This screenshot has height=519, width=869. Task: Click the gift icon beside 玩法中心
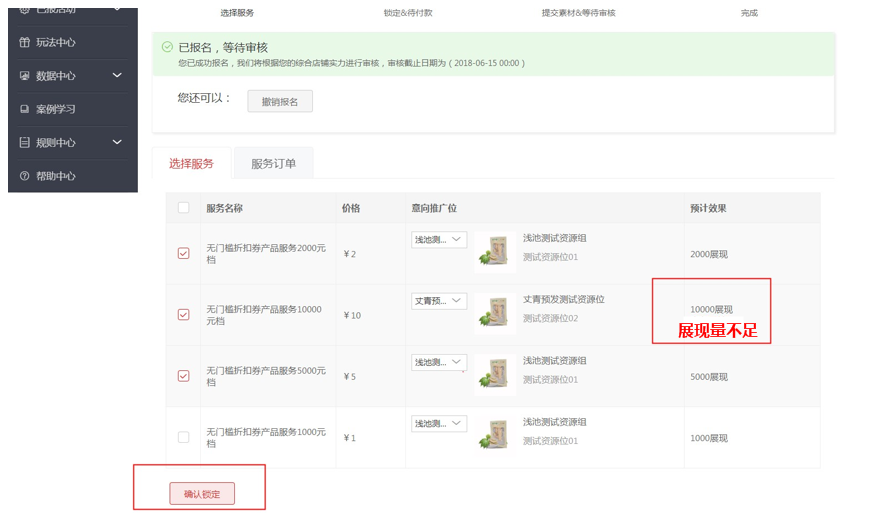[x=25, y=42]
